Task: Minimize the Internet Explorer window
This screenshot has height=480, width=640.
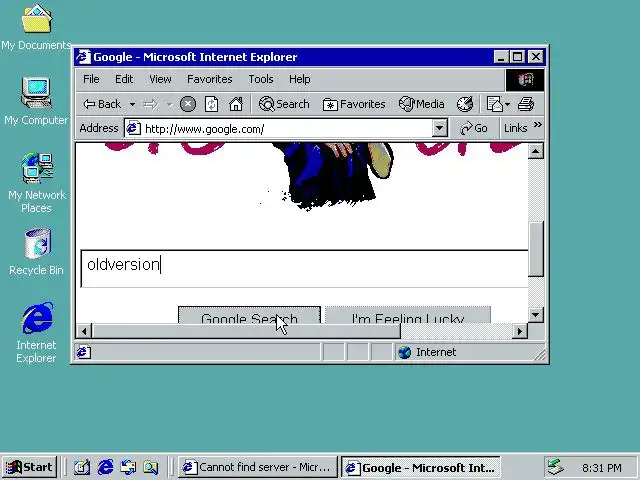Action: point(500,57)
